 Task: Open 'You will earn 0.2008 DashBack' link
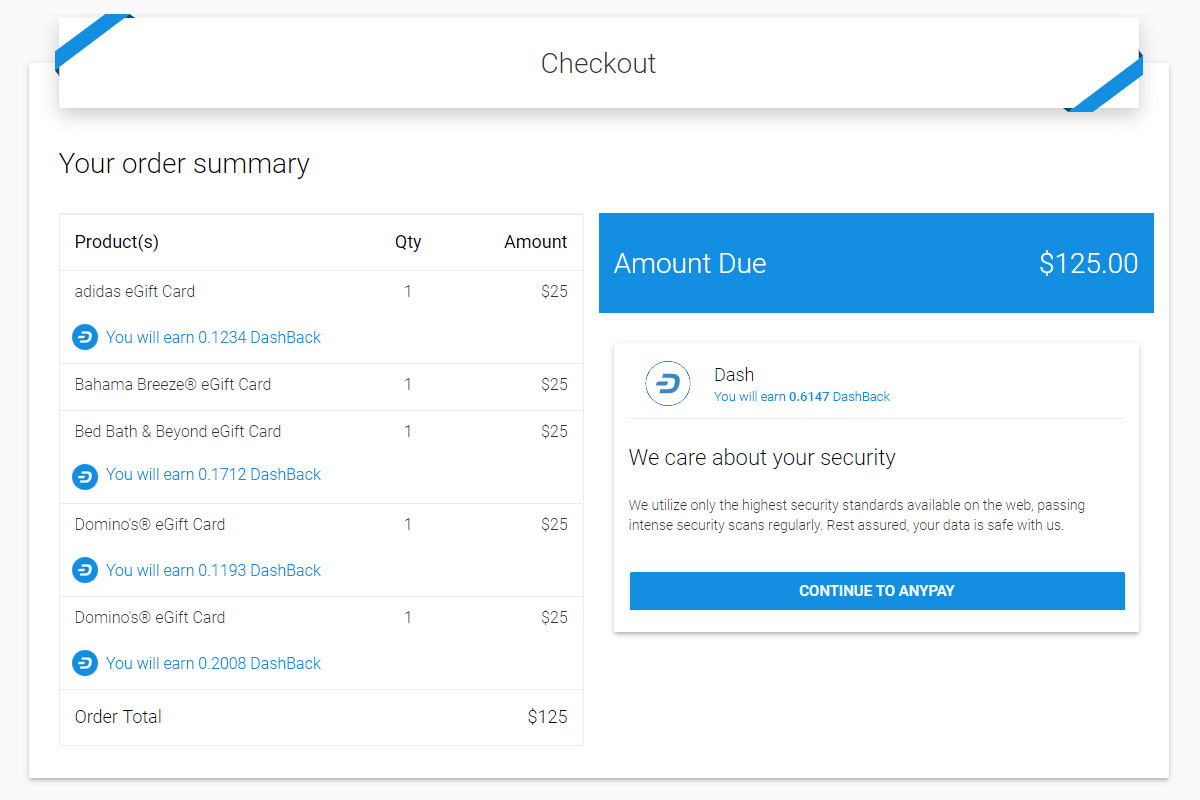(213, 663)
